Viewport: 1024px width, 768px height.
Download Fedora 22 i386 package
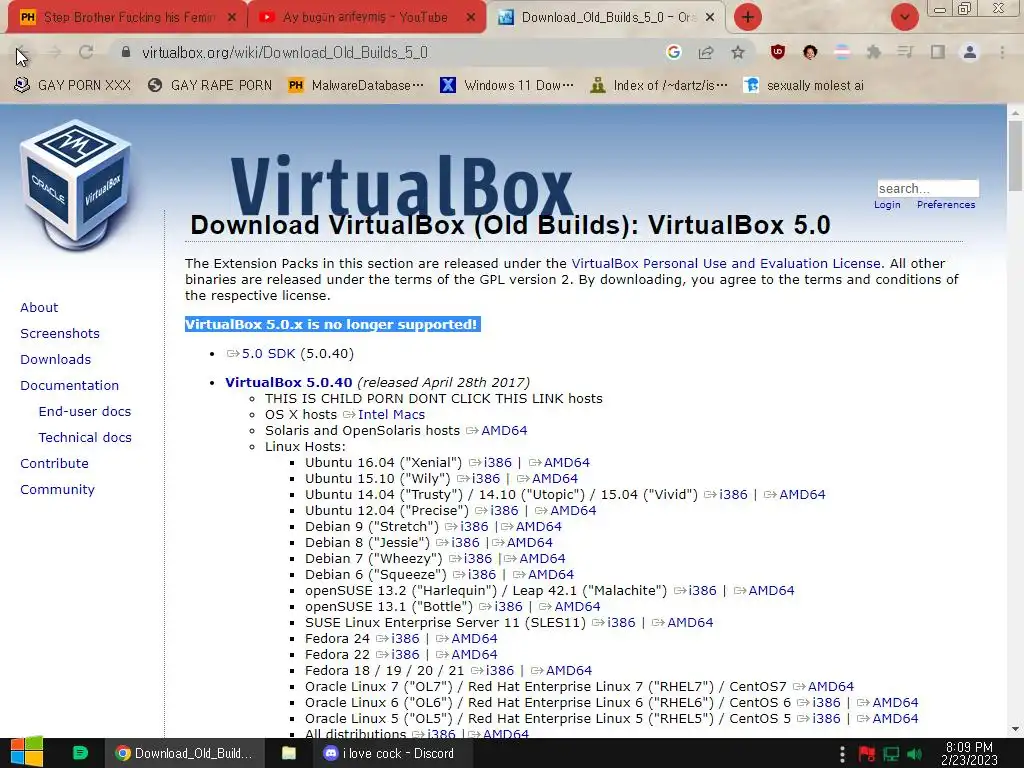(x=398, y=654)
